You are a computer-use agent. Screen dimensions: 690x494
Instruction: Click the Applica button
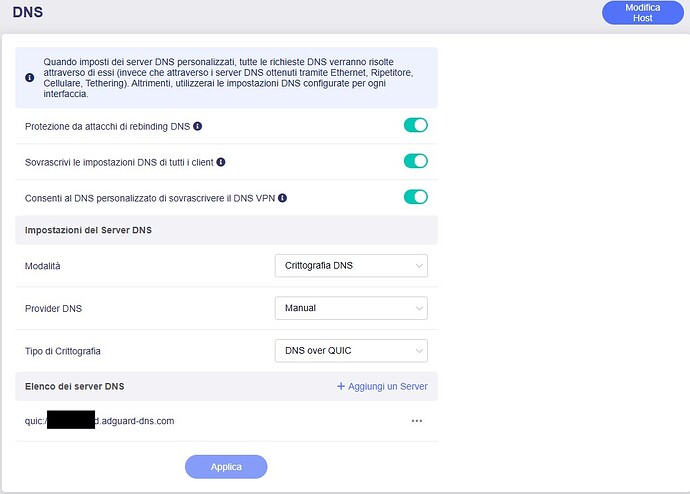pos(226,467)
